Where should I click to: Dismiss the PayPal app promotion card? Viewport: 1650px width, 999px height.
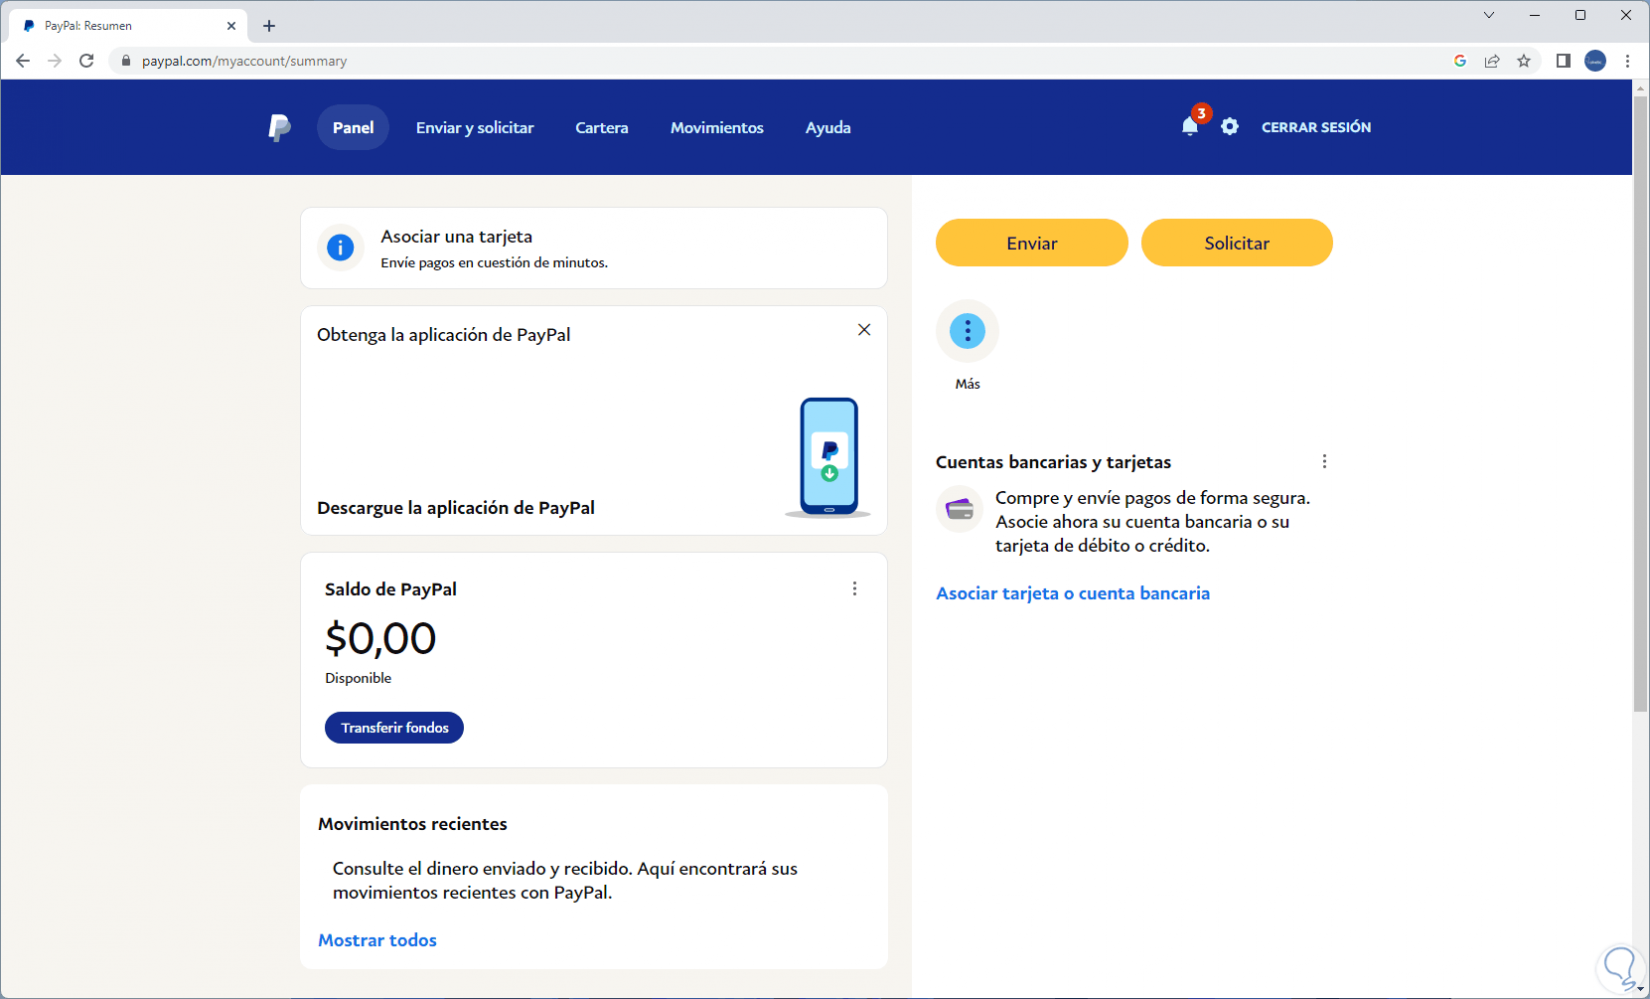click(864, 330)
